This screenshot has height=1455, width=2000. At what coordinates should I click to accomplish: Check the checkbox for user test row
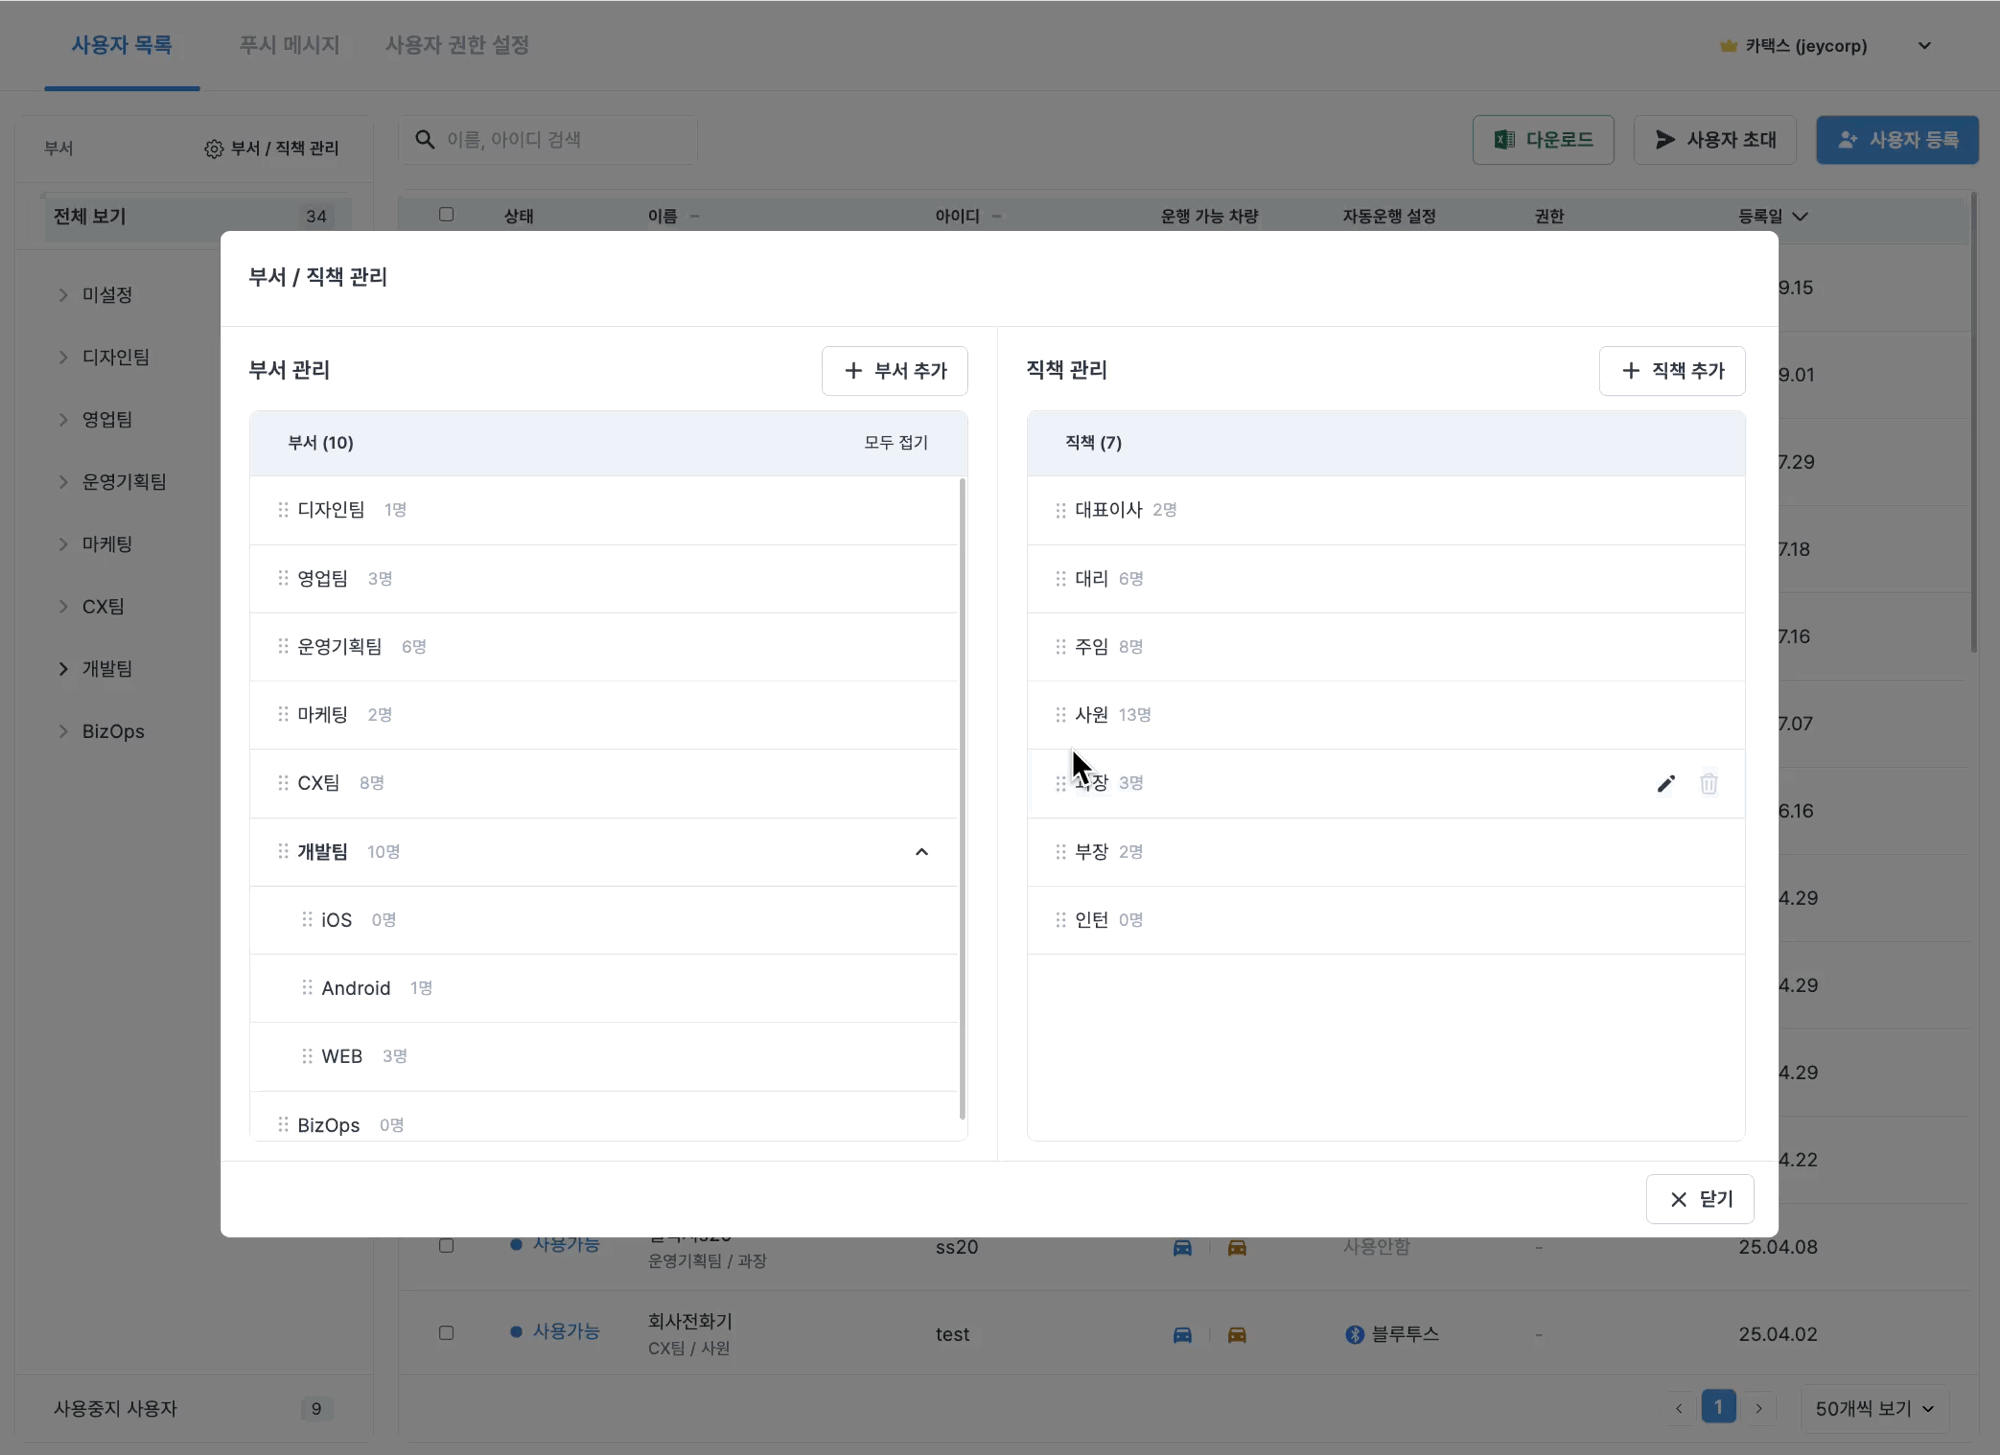[x=446, y=1333]
